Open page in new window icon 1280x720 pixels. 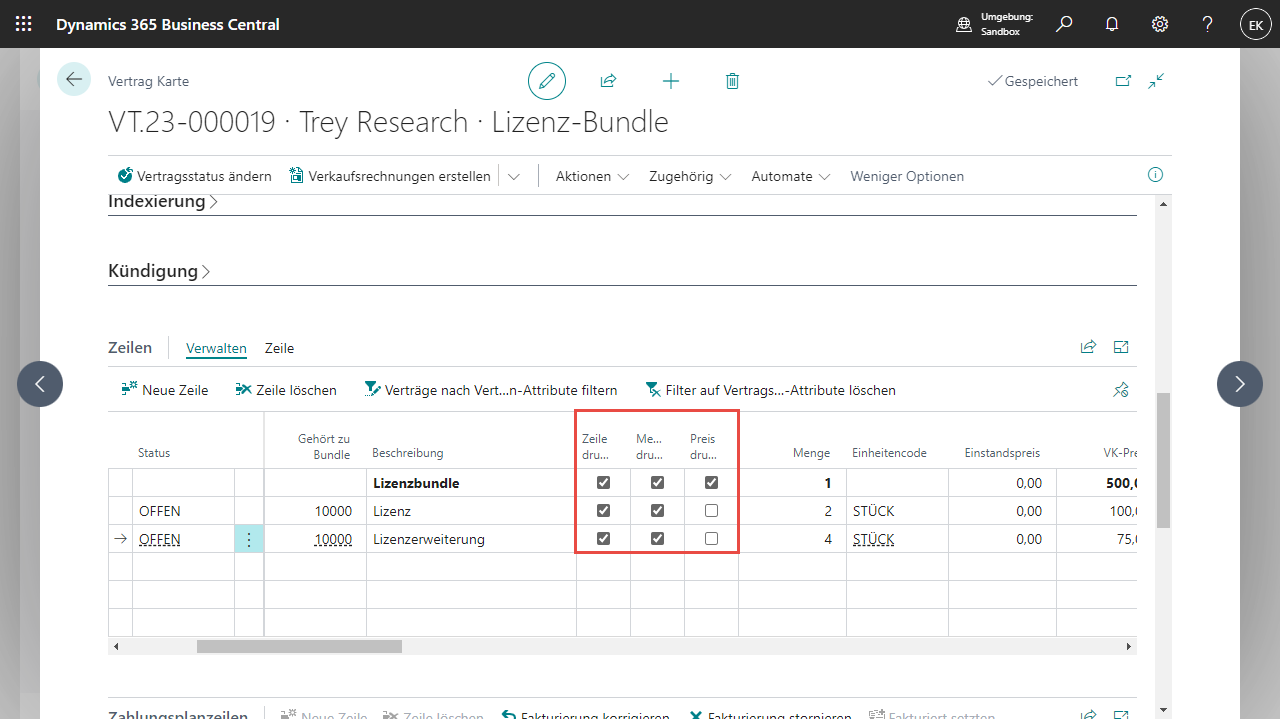(x=1122, y=81)
